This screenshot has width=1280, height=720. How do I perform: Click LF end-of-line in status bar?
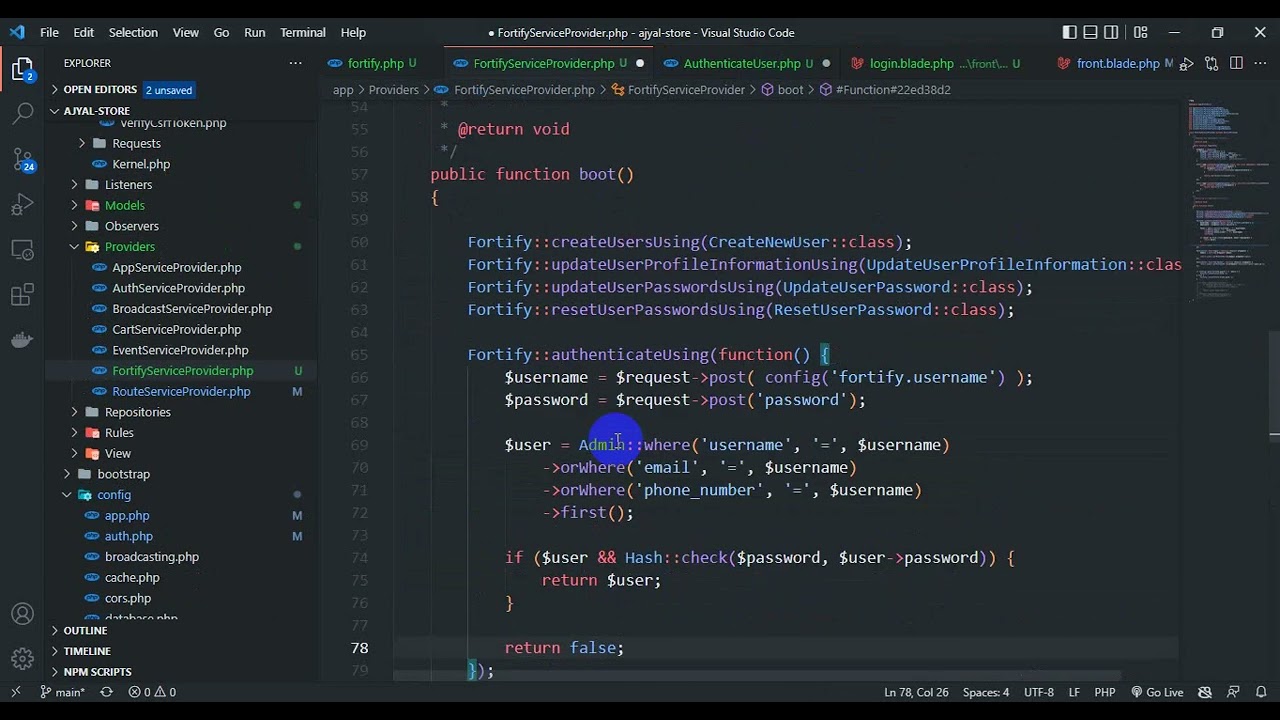pyautogui.click(x=1074, y=692)
